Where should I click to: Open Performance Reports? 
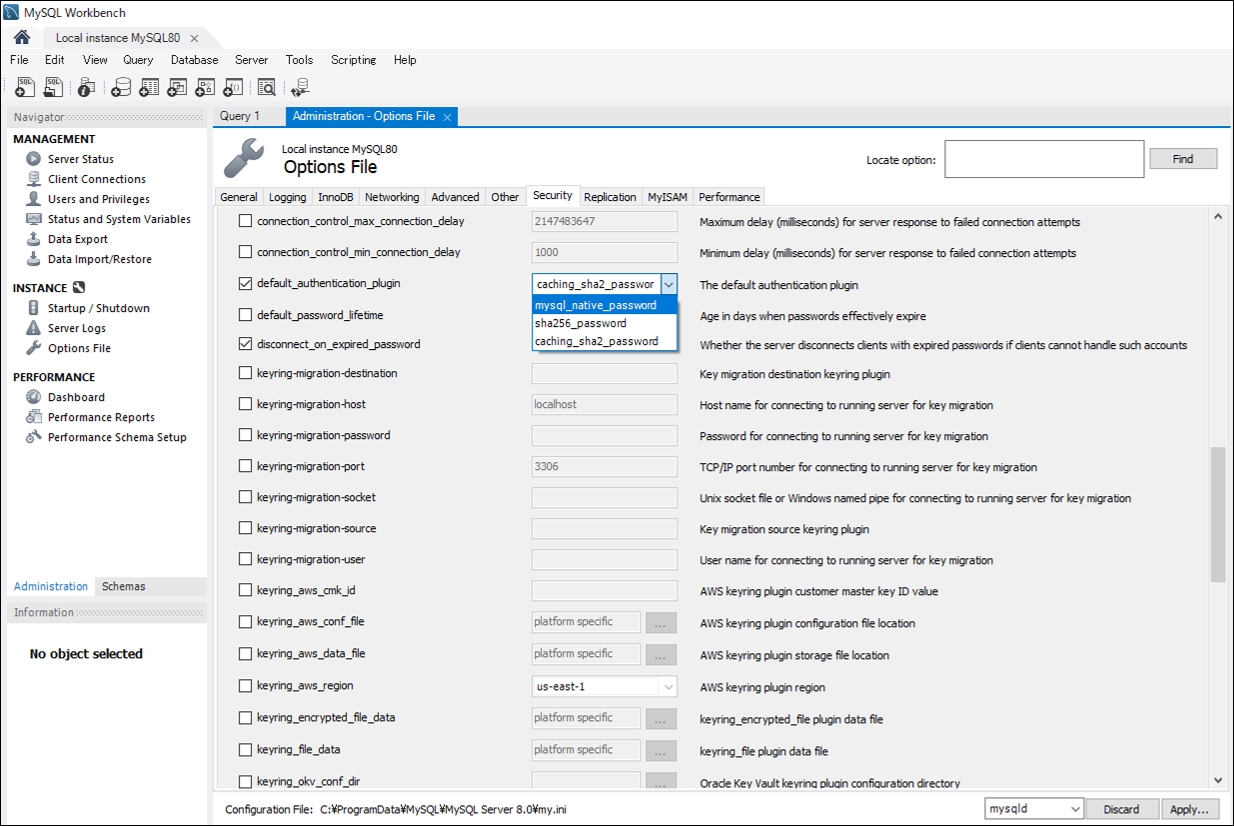pyautogui.click(x=101, y=417)
